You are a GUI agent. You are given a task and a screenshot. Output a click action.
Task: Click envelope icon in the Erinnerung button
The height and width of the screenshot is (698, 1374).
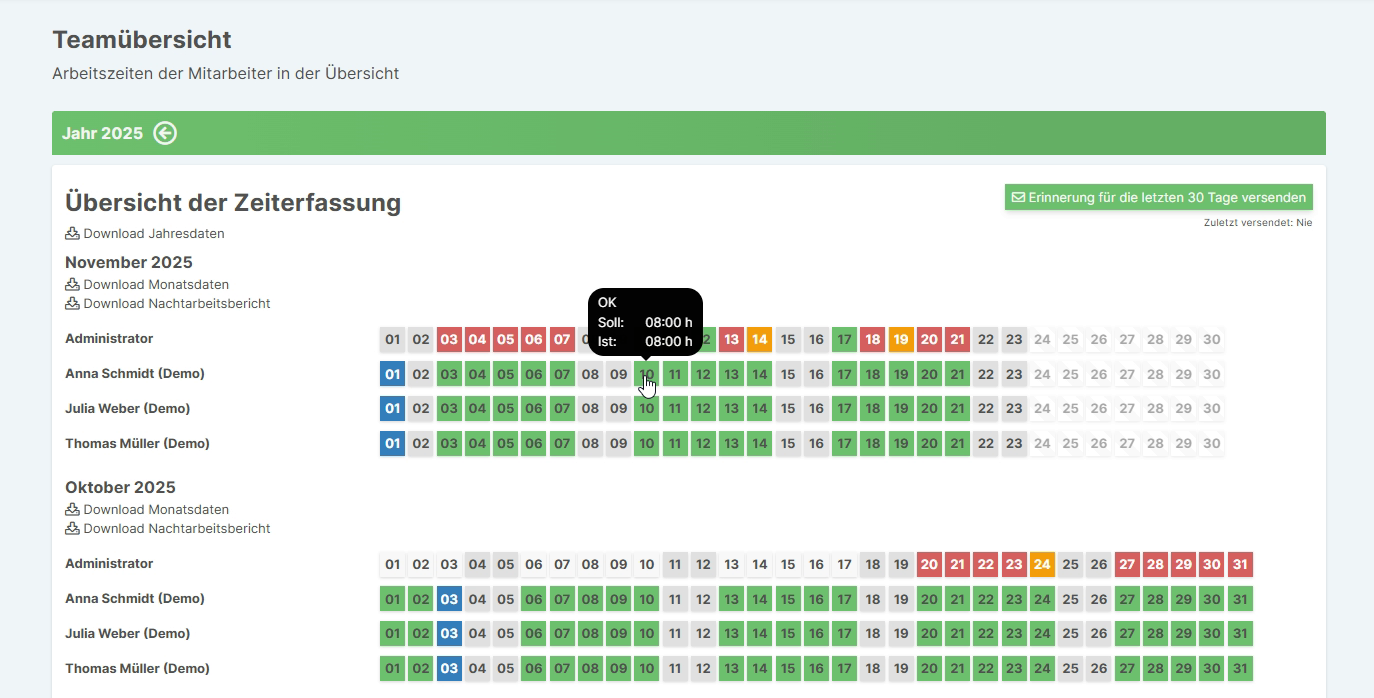[x=1018, y=198]
